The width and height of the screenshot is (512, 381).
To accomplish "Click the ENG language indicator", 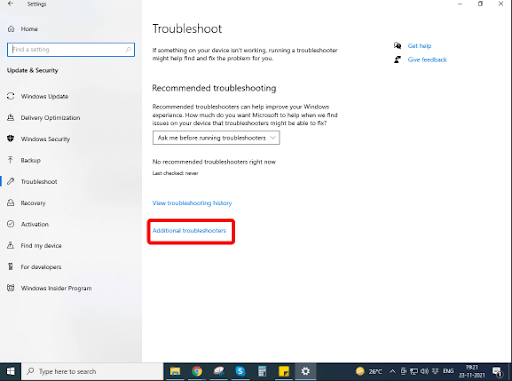I will pyautogui.click(x=448, y=371).
